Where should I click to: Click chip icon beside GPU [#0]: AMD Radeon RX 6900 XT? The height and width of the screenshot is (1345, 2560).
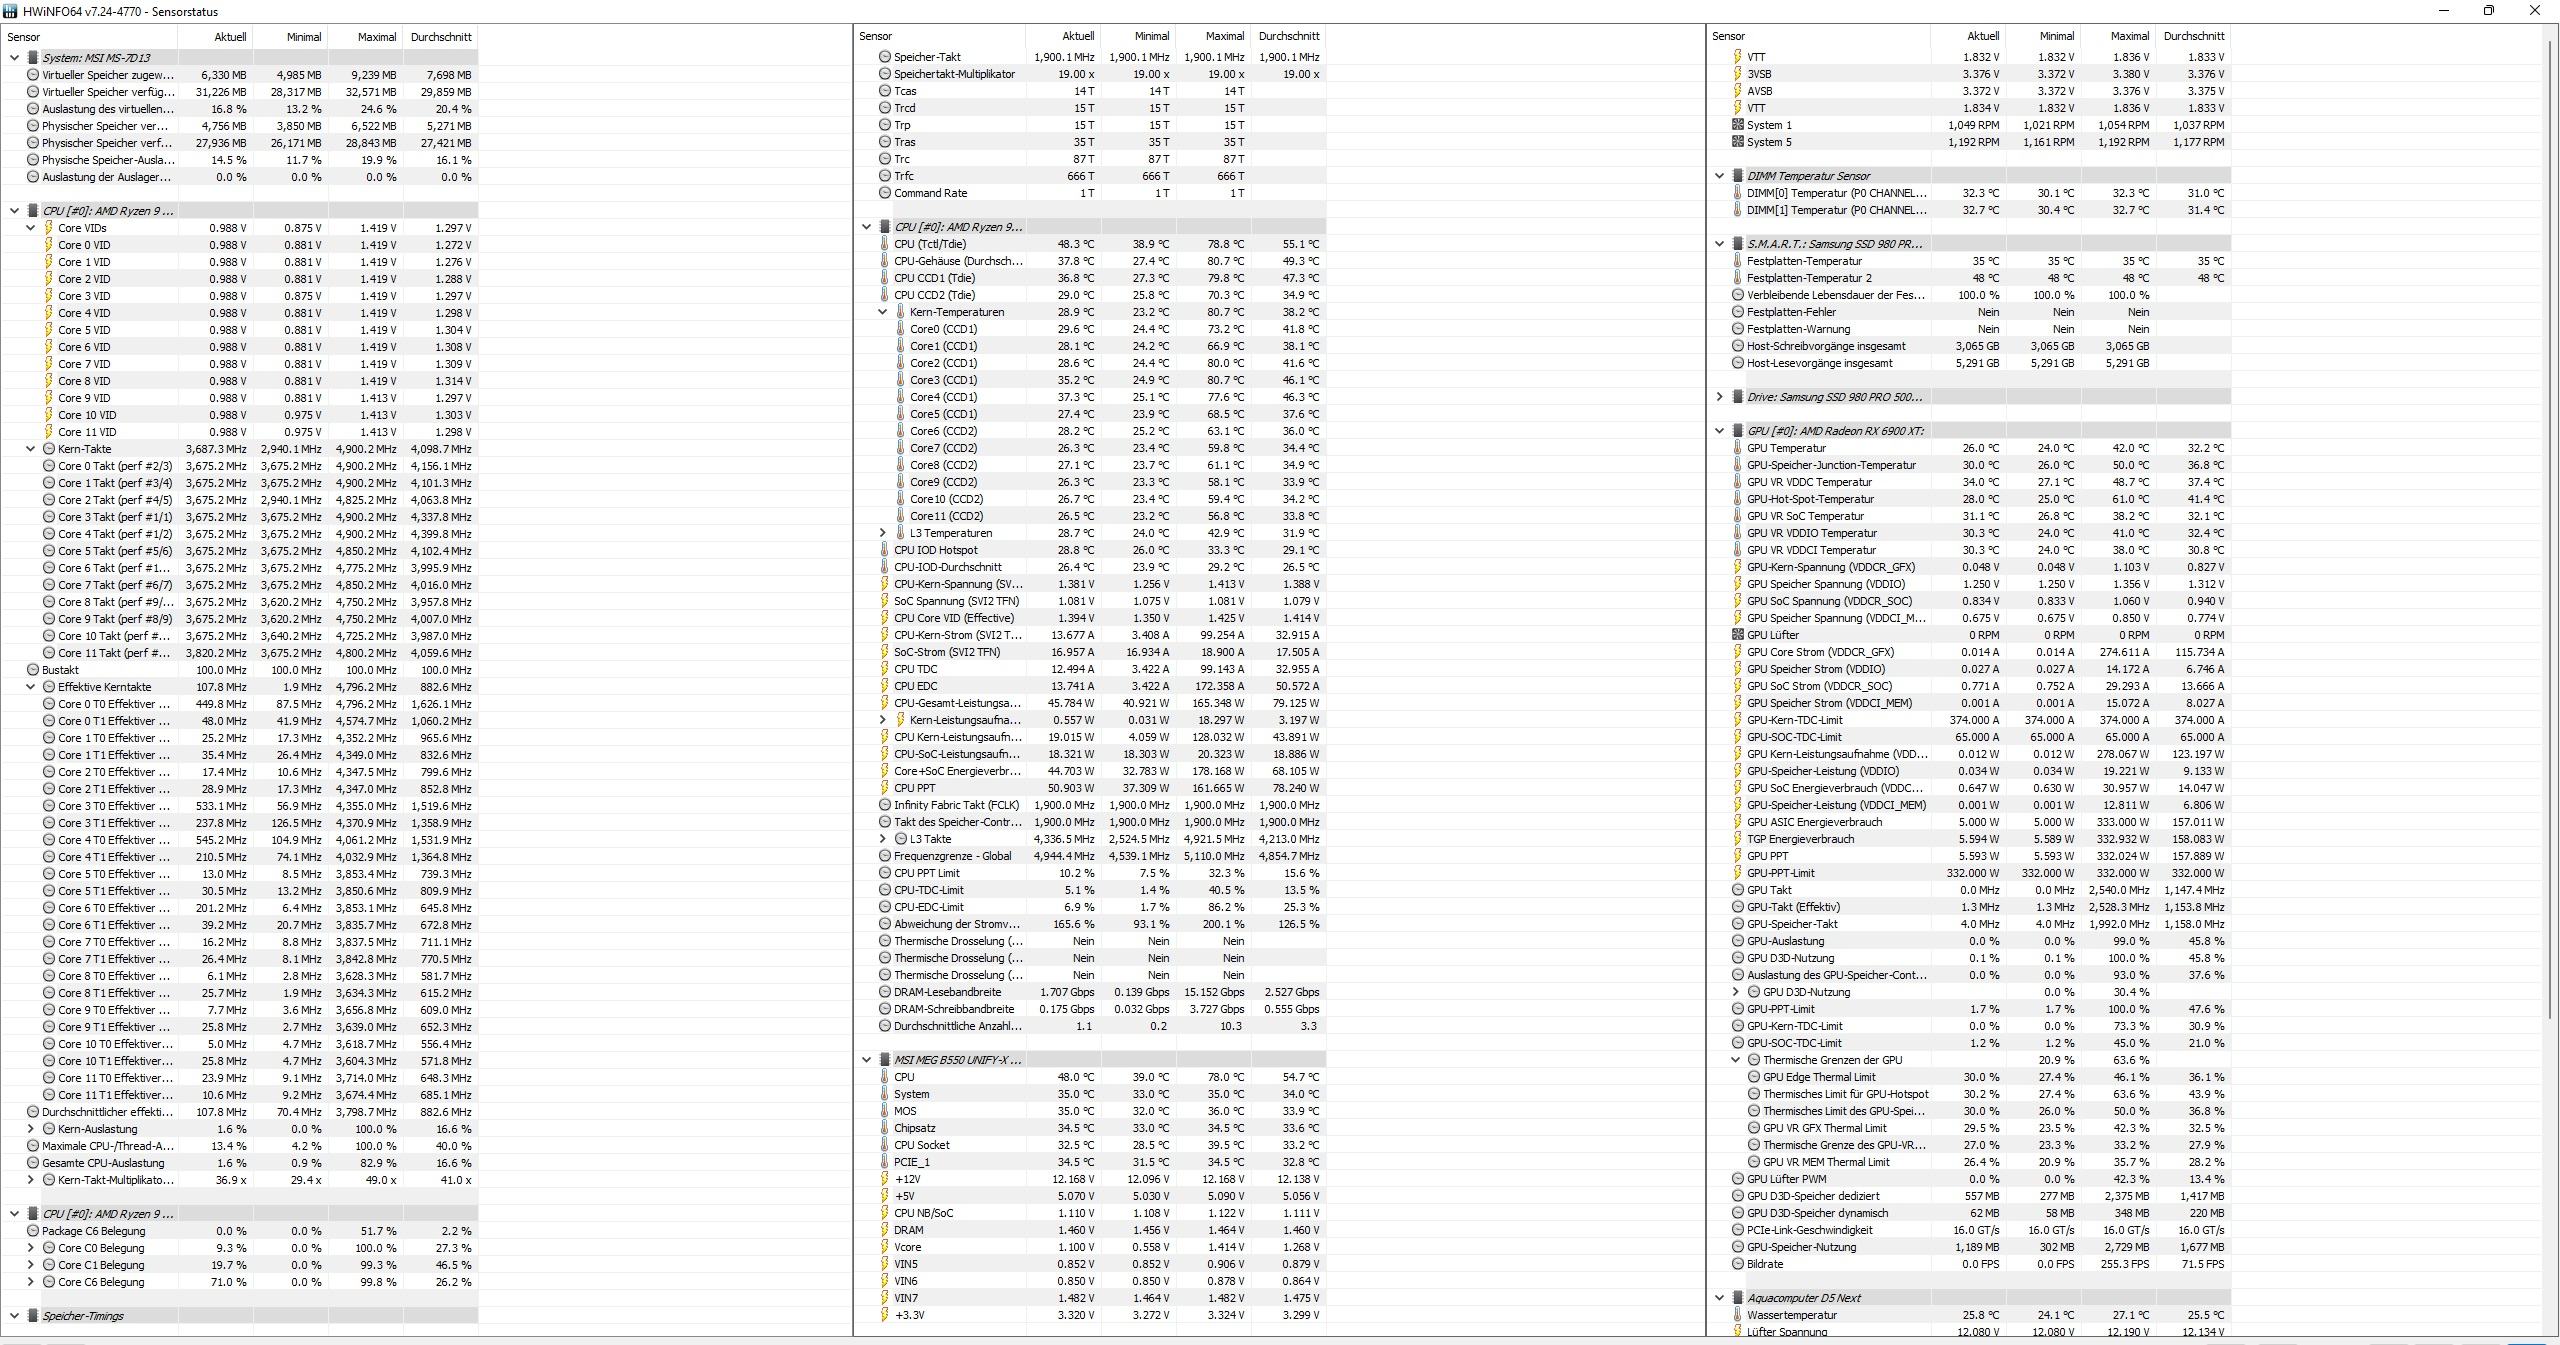pyautogui.click(x=1738, y=431)
